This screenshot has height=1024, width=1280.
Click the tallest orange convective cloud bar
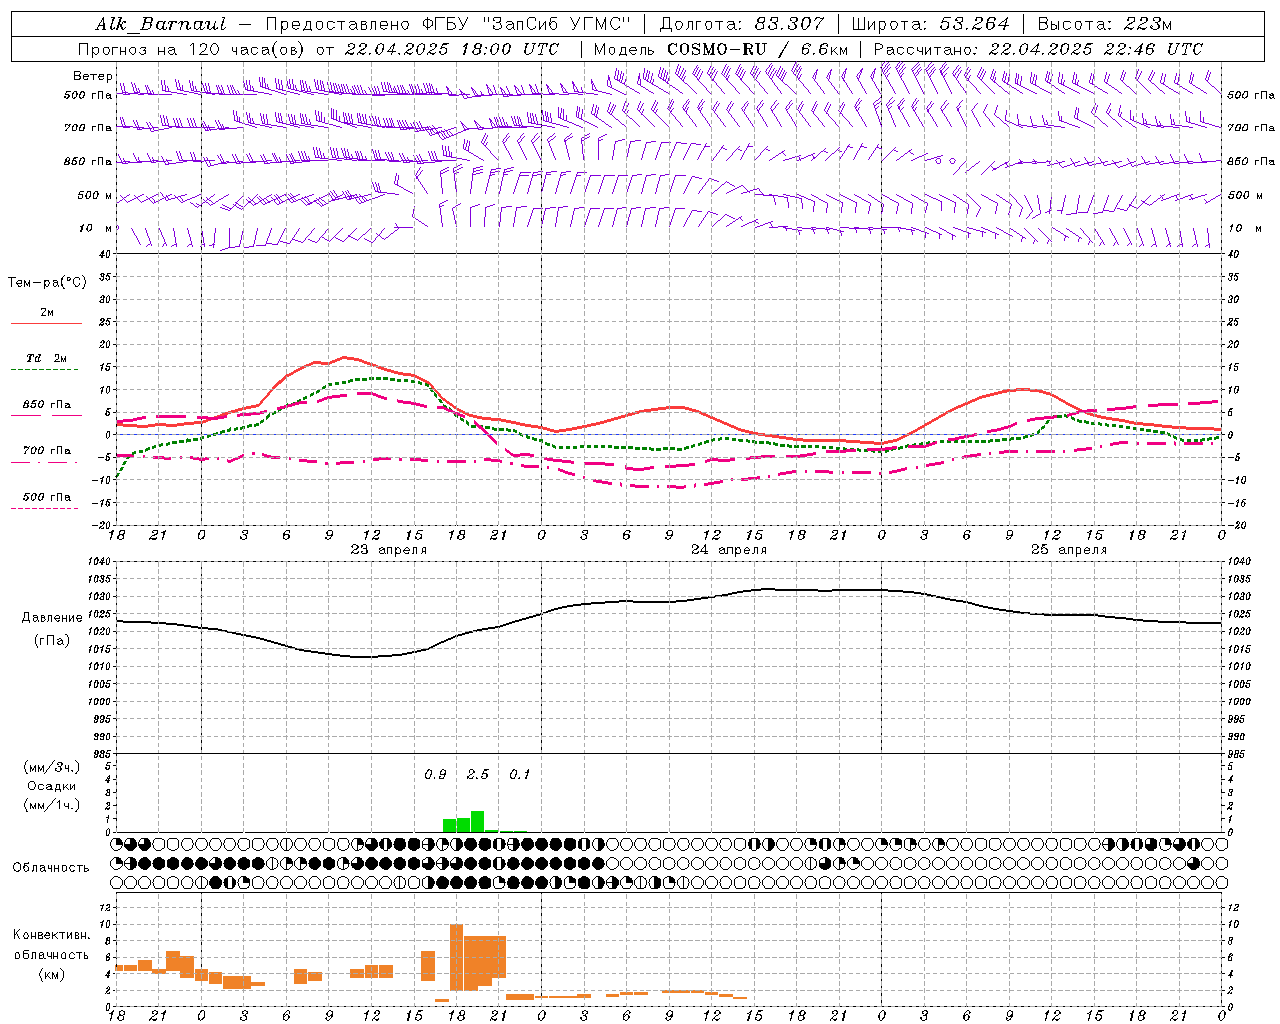point(456,957)
